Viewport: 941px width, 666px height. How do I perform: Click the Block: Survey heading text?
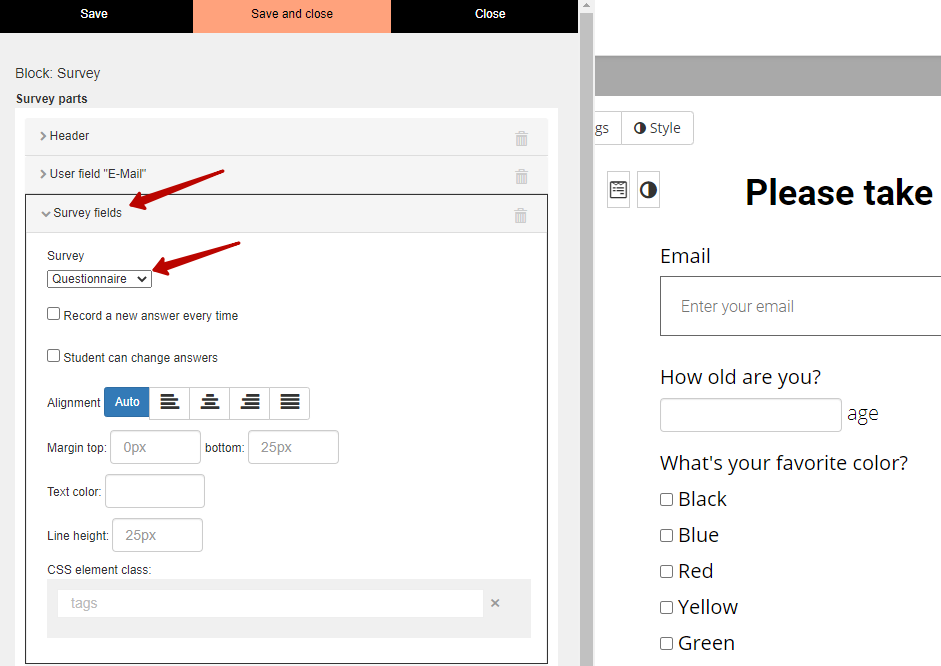(x=58, y=73)
